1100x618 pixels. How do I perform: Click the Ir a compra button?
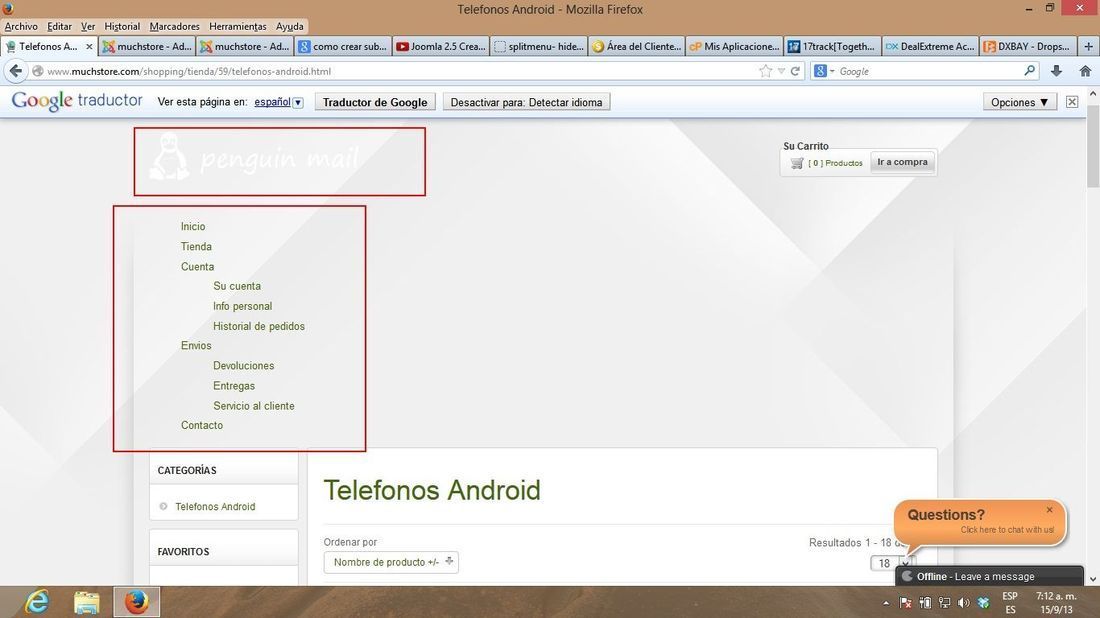[x=902, y=162]
